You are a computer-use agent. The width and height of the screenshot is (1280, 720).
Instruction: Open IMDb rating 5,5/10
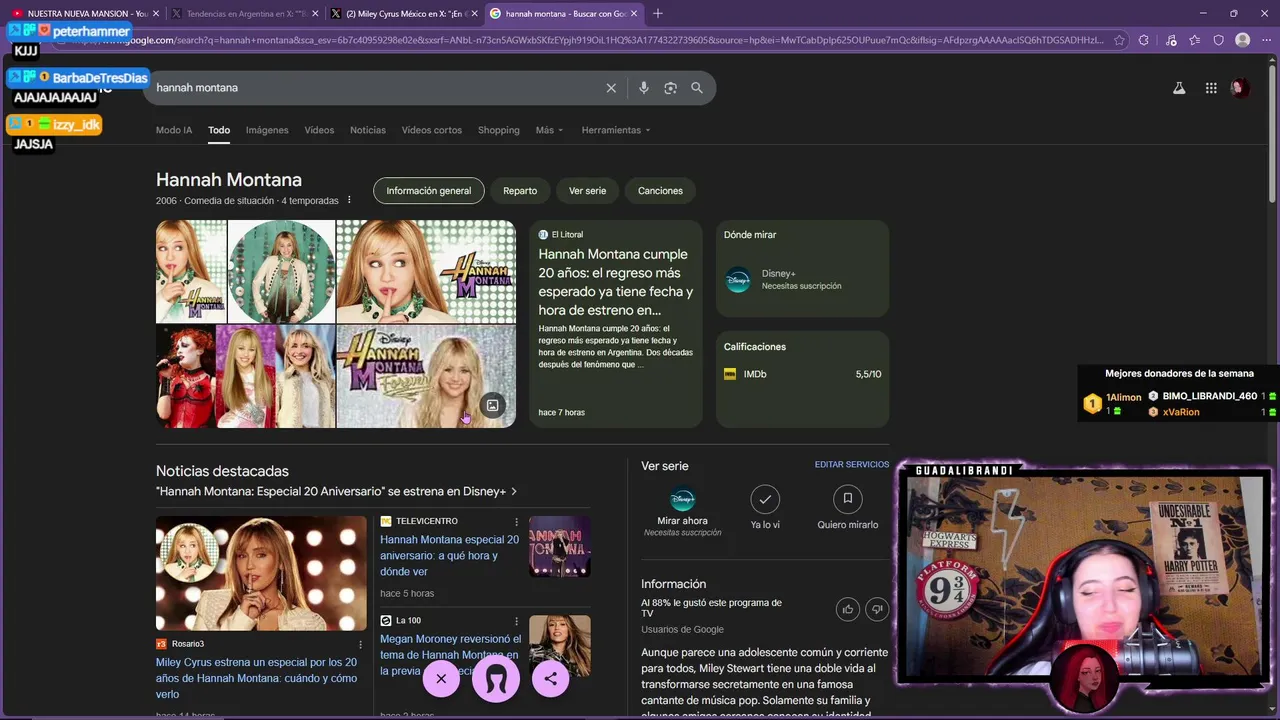(x=802, y=374)
